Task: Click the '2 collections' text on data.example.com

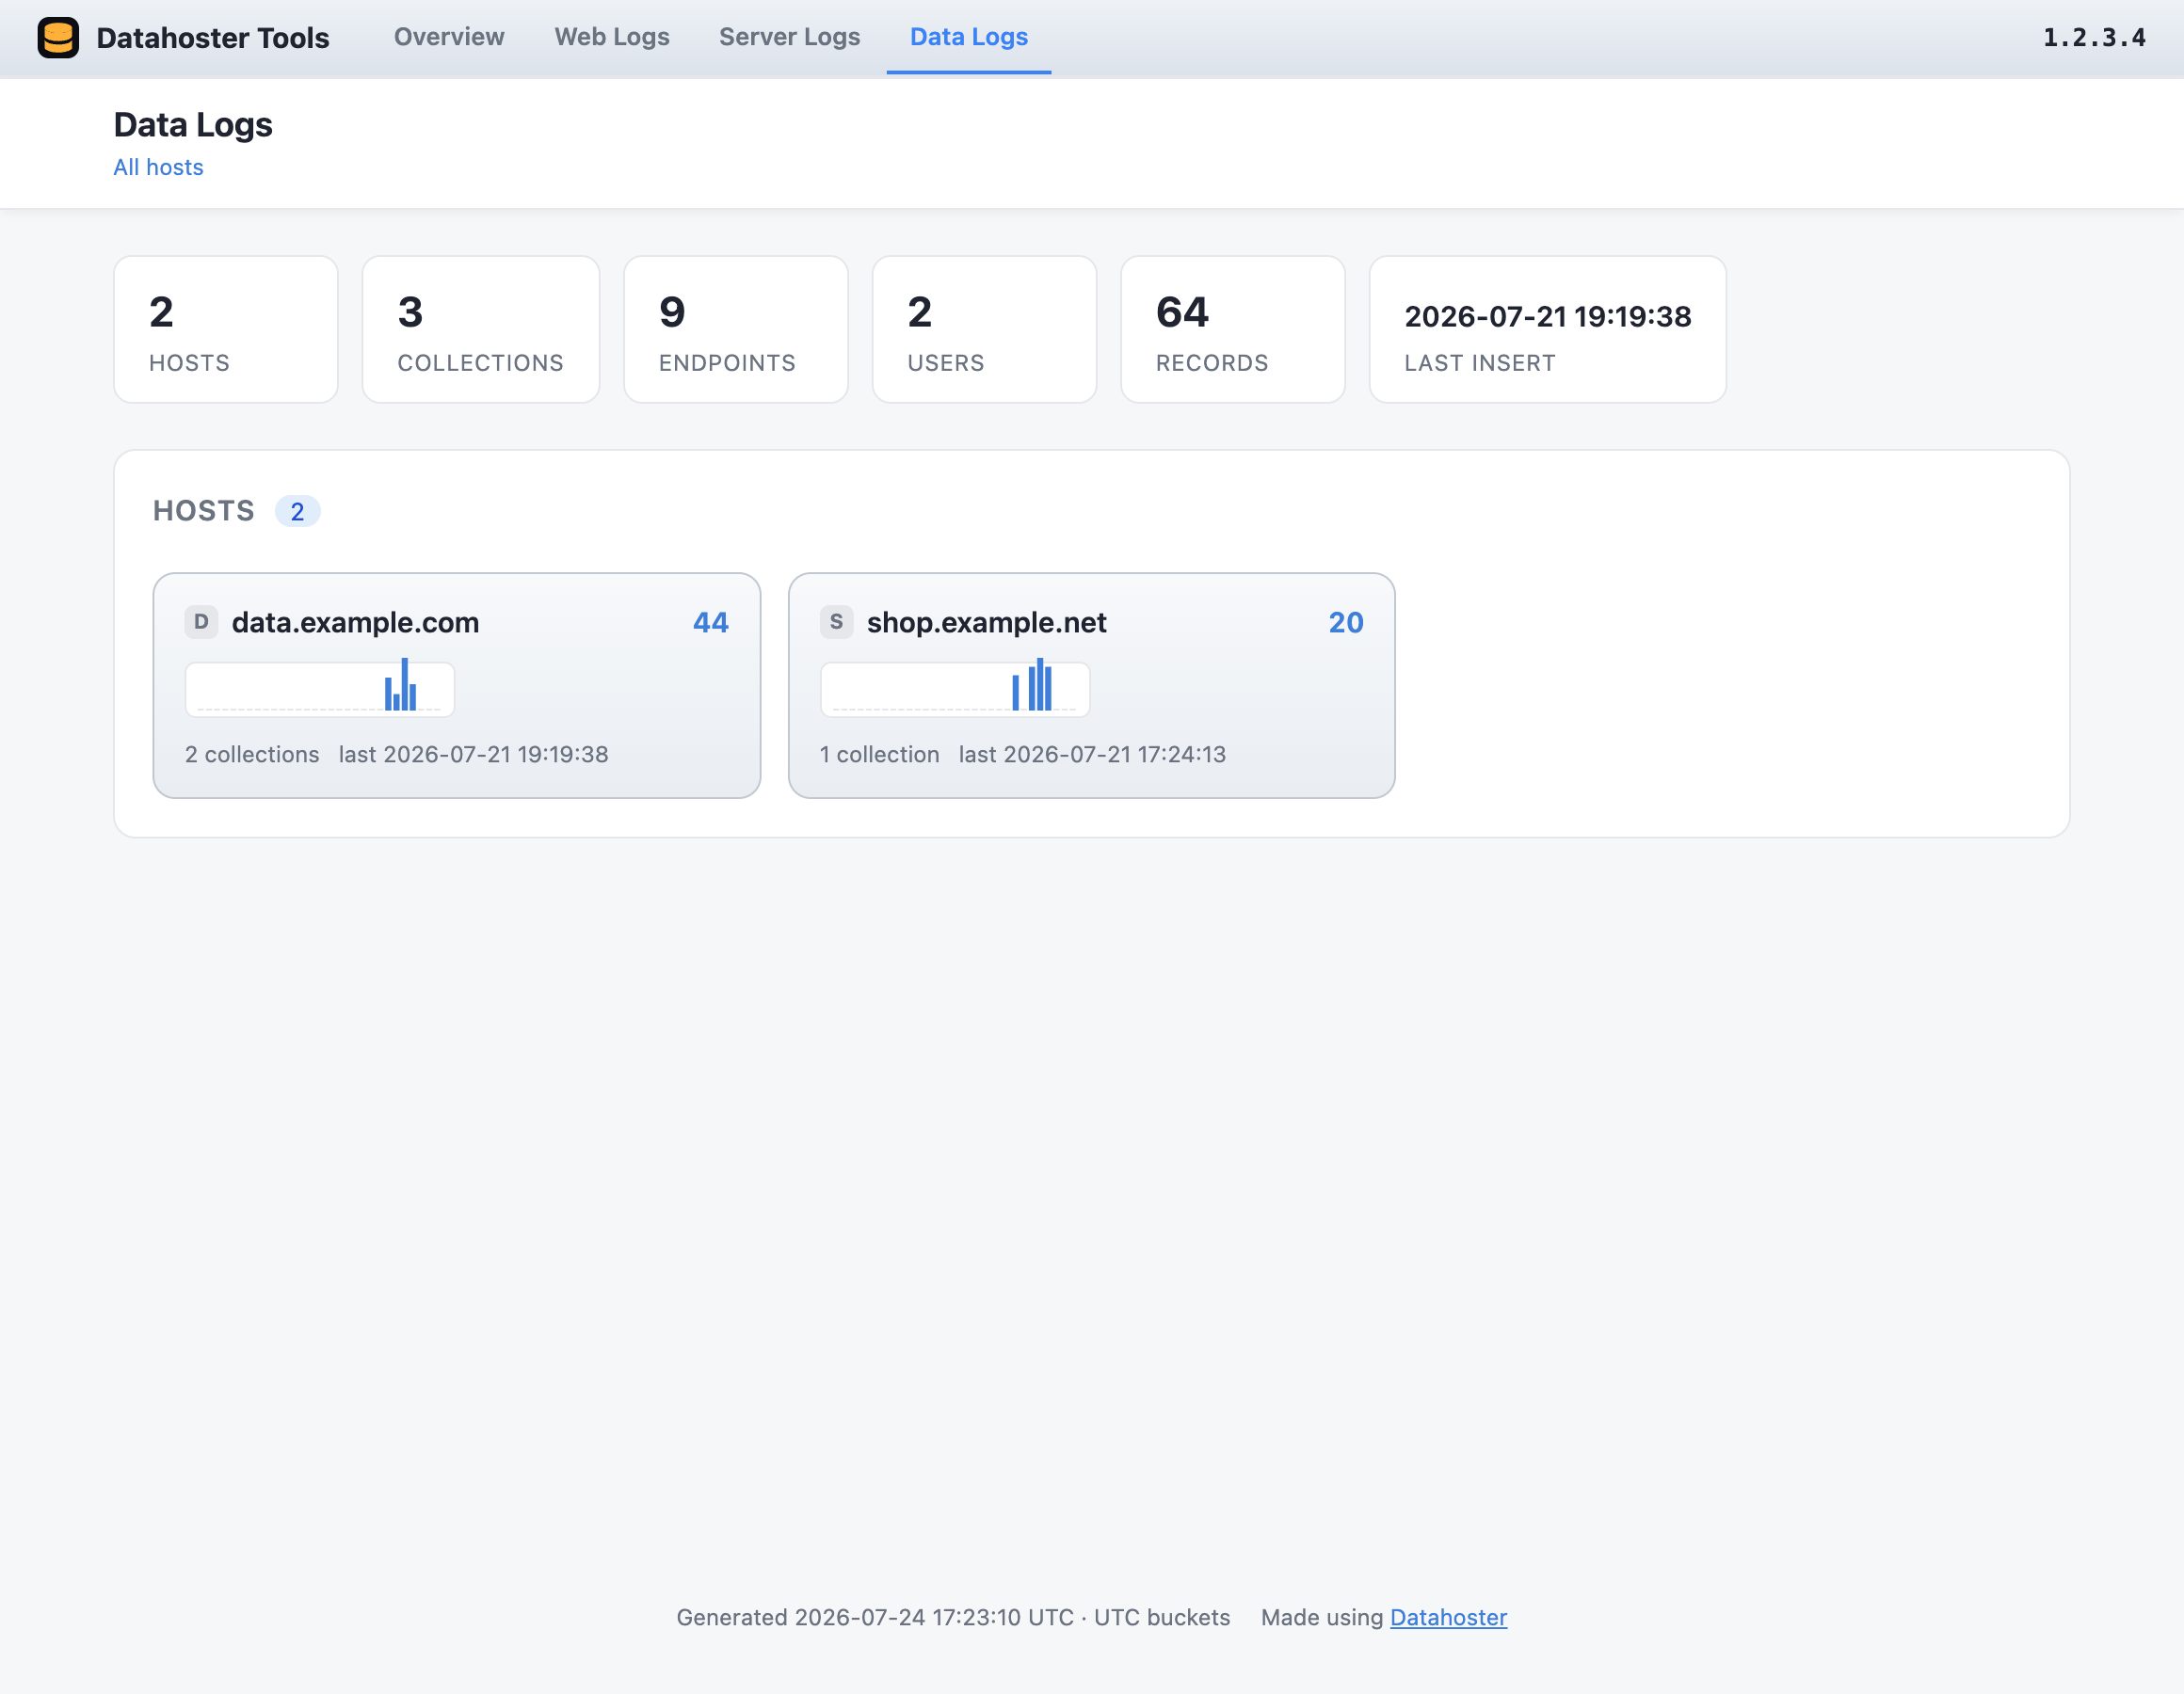Action: 252,754
